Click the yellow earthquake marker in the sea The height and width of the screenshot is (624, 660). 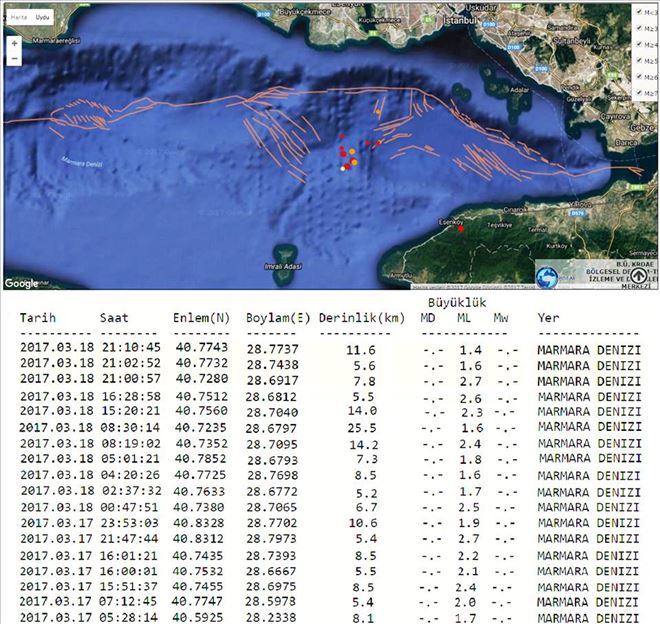coord(344,169)
